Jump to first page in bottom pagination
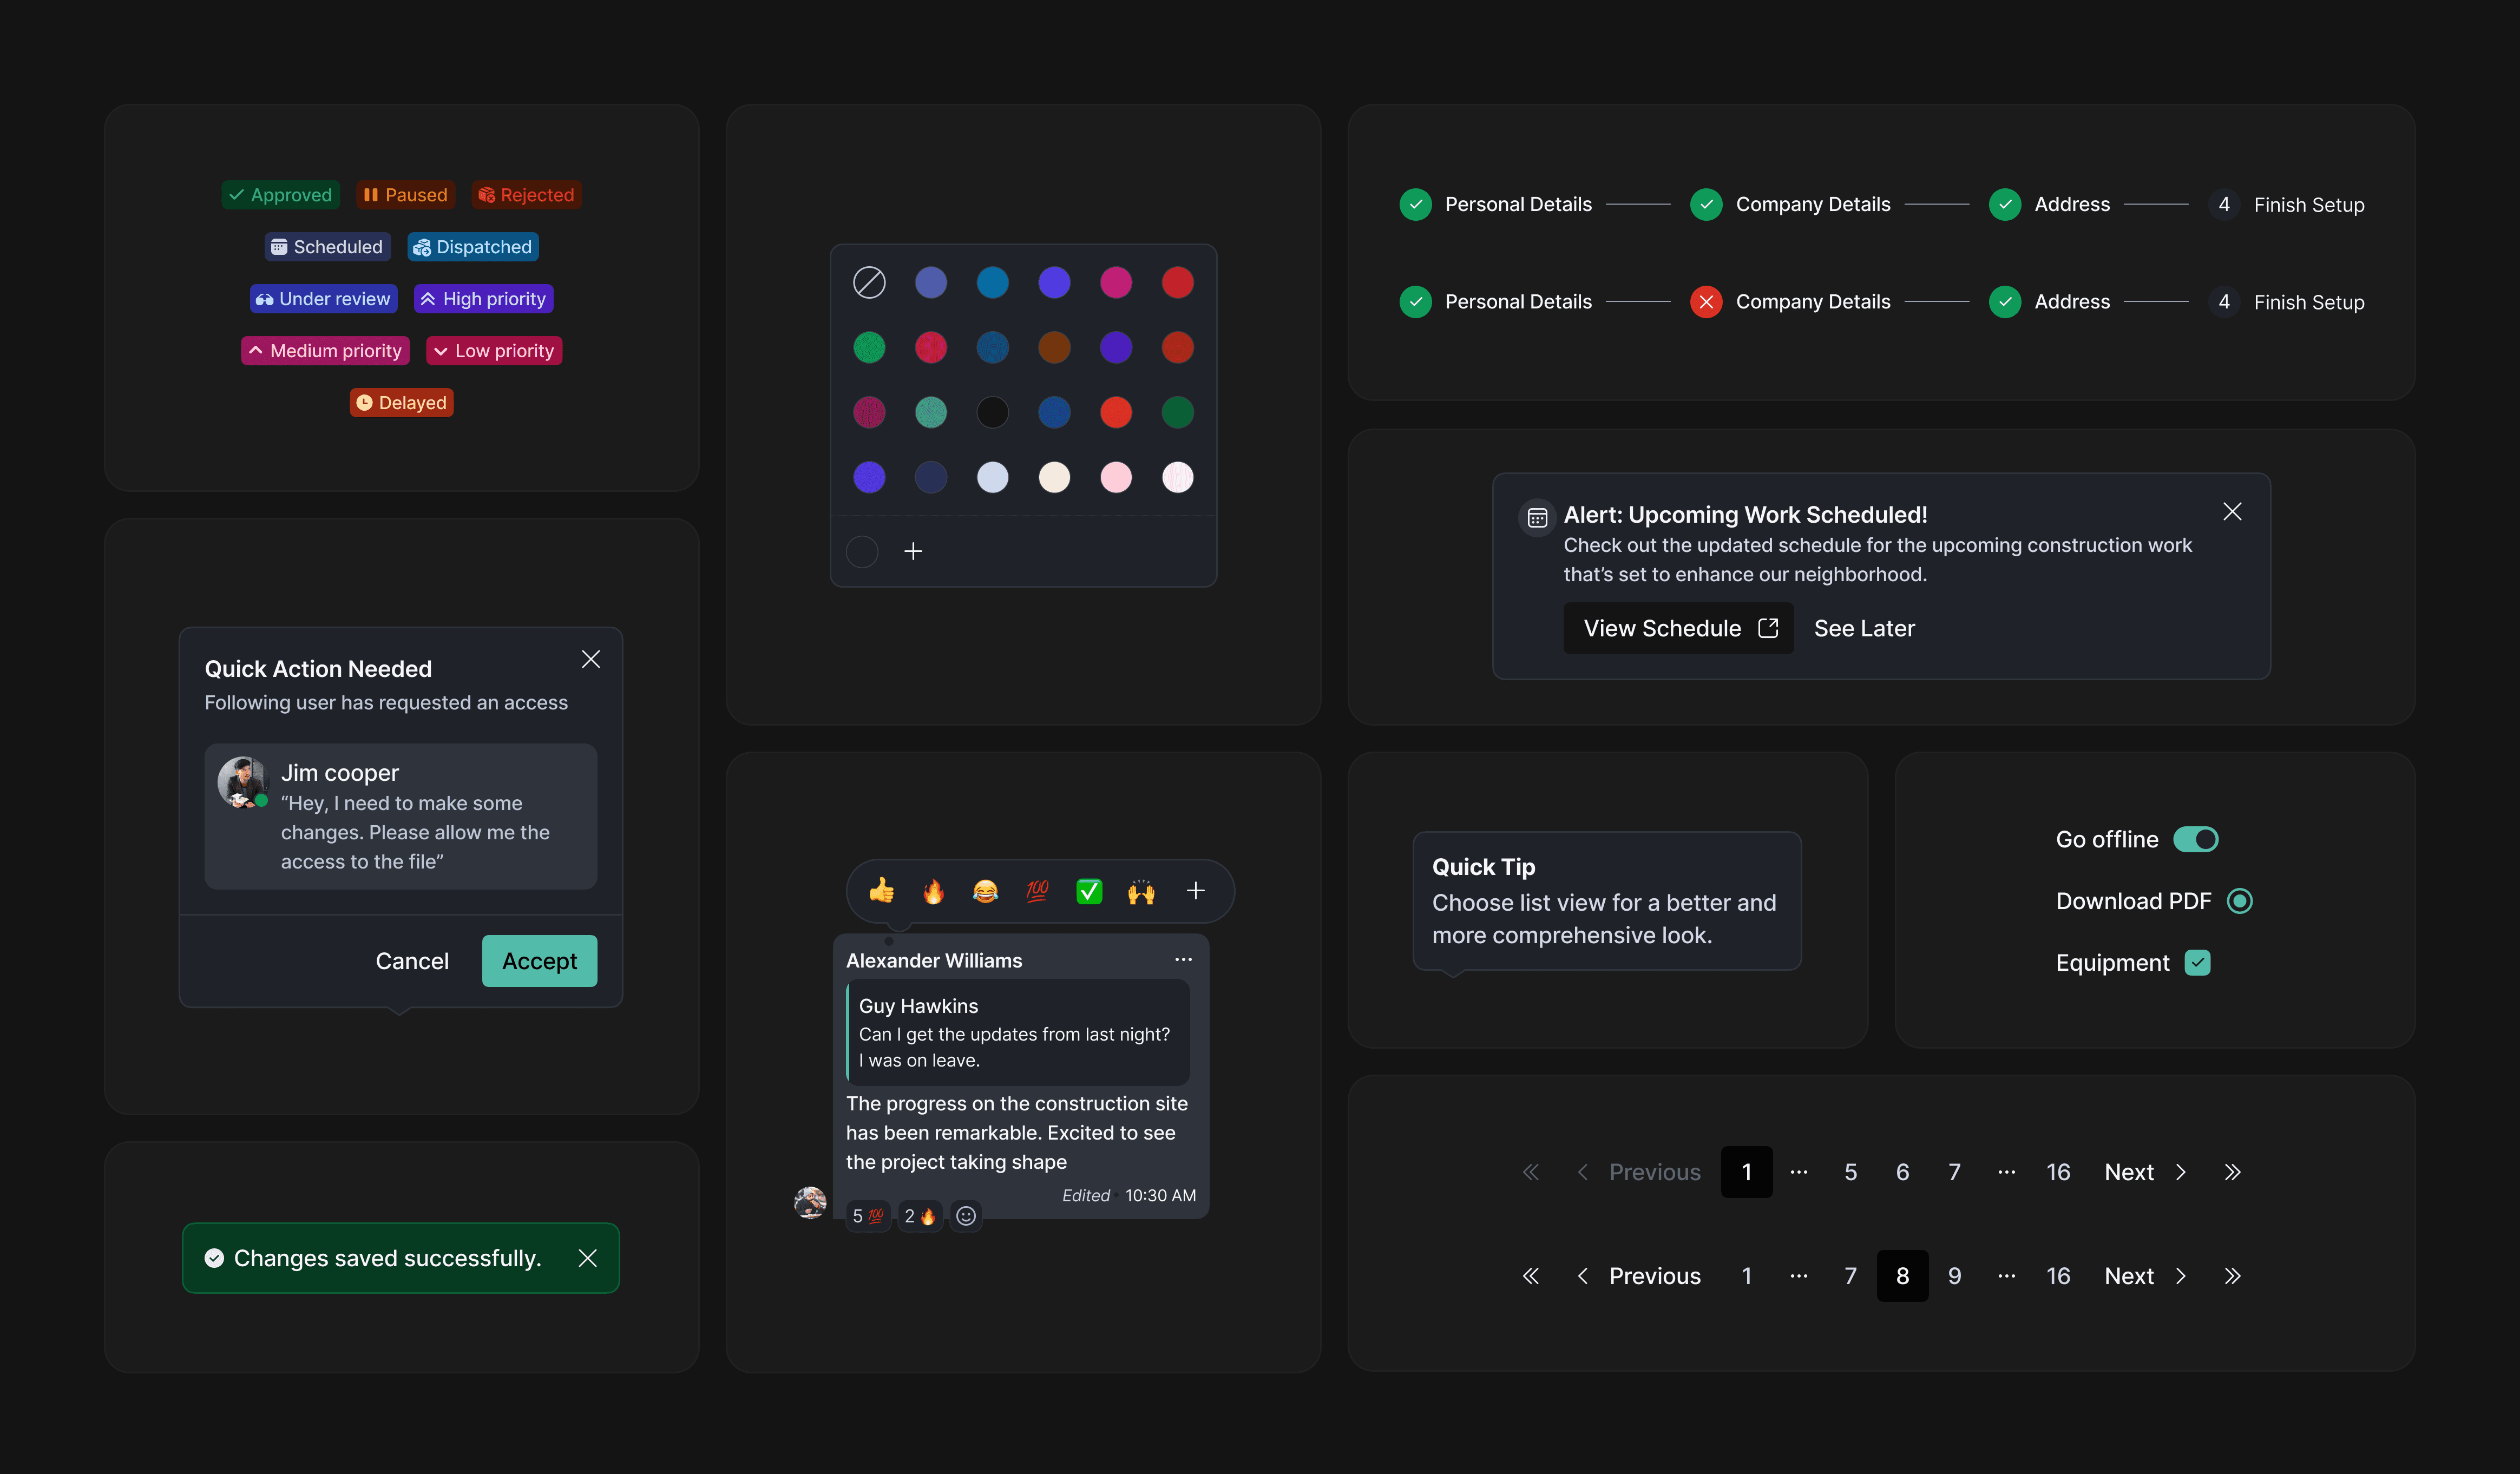This screenshot has height=1474, width=2520. (1530, 1276)
